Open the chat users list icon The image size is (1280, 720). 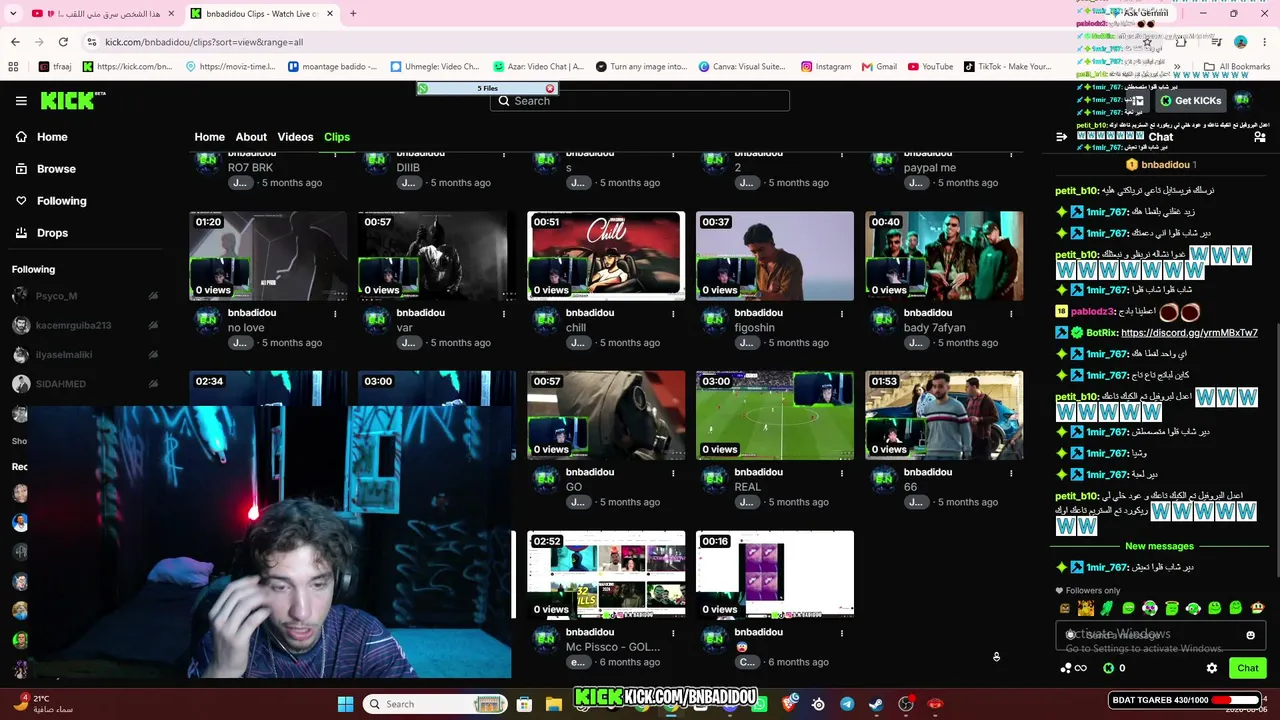click(1259, 137)
